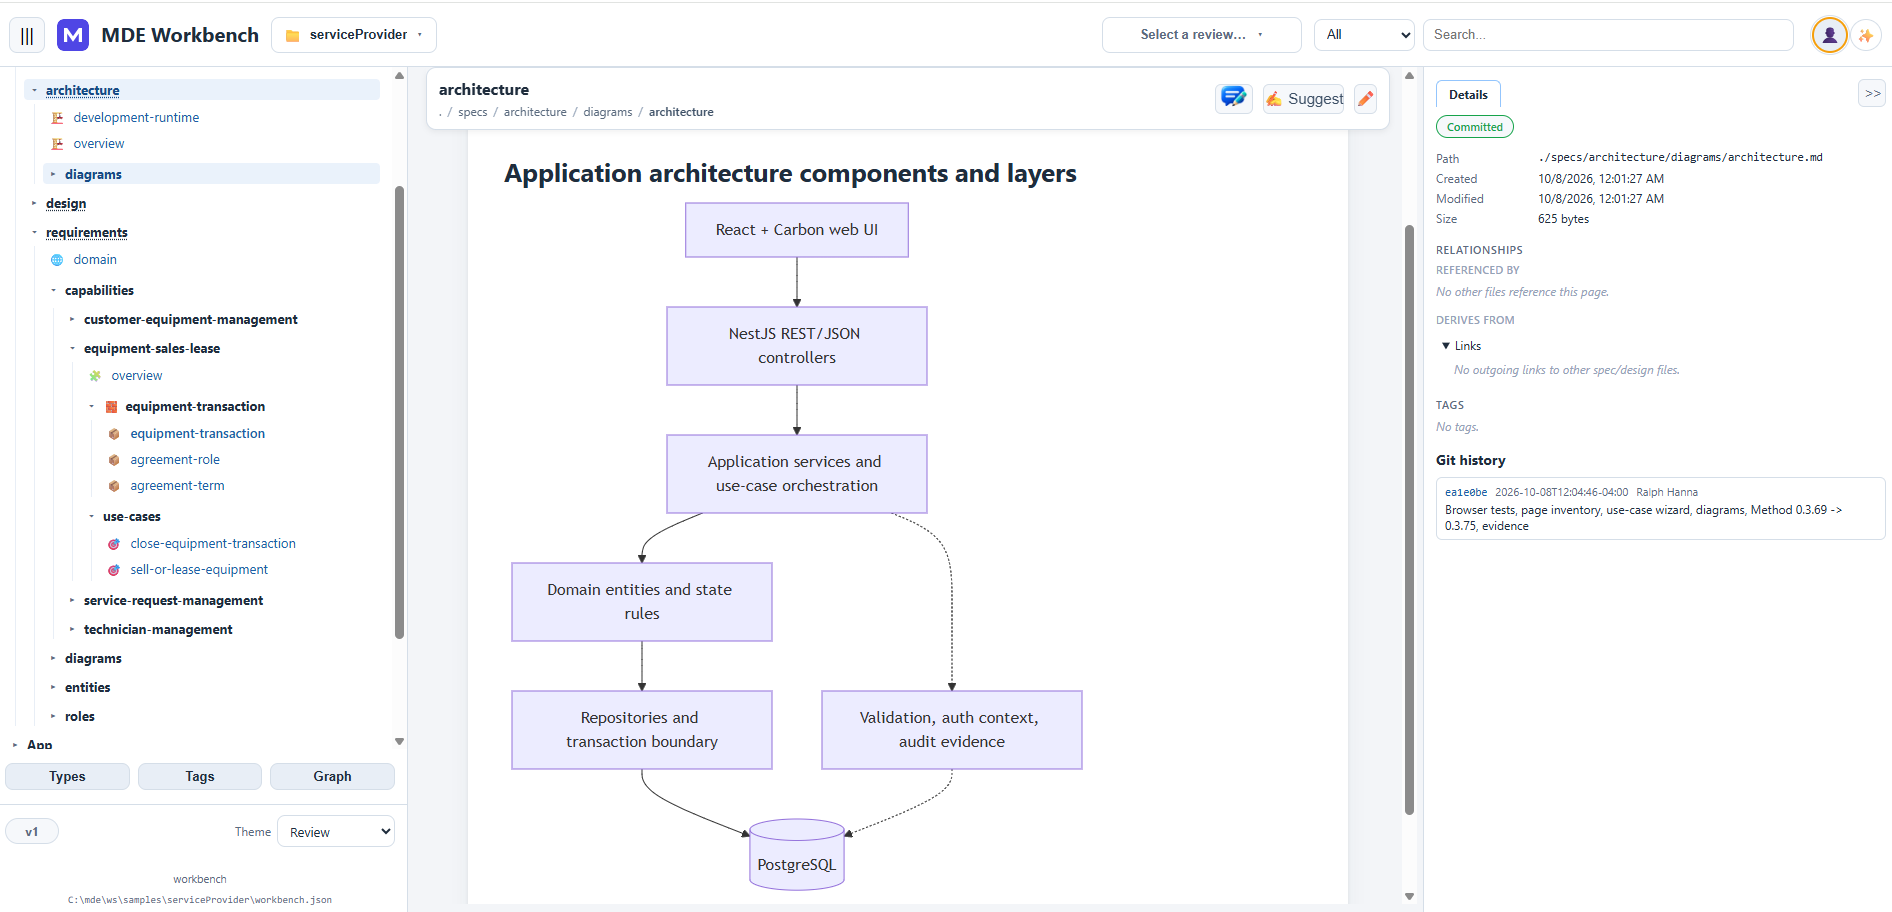This screenshot has height=912, width=1892.
Task: Collapse the architecture tree node
Action: [x=34, y=90]
